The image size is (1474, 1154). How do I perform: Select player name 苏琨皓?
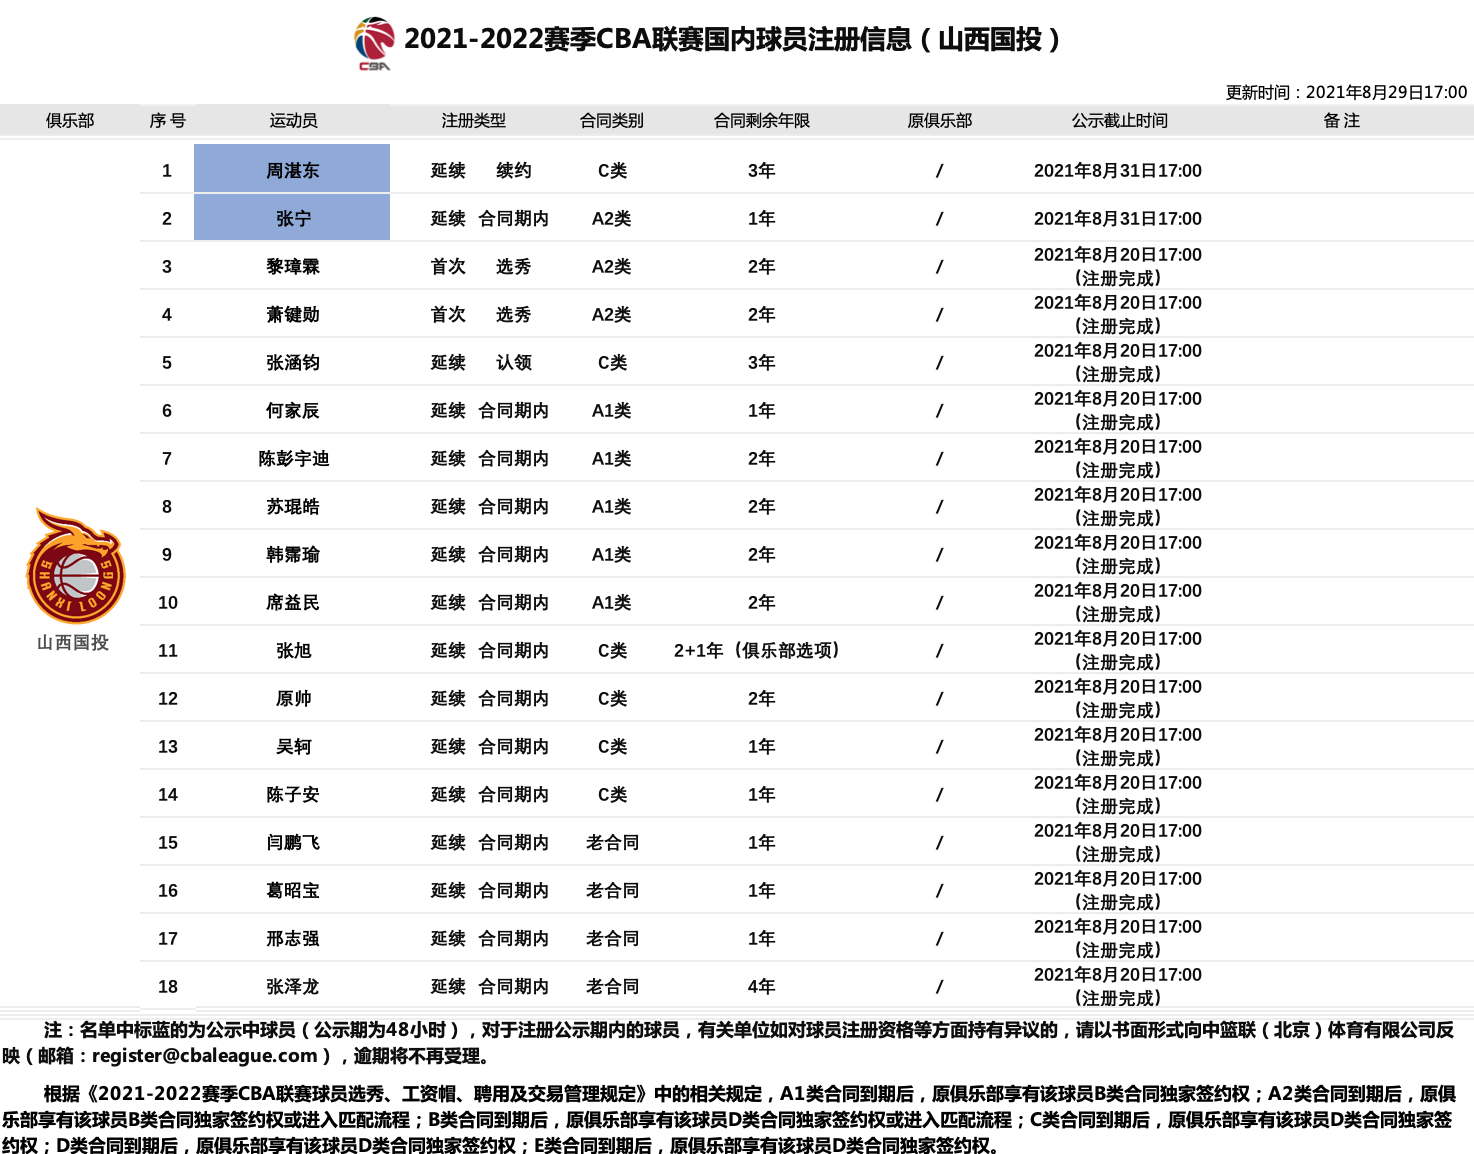coord(292,506)
